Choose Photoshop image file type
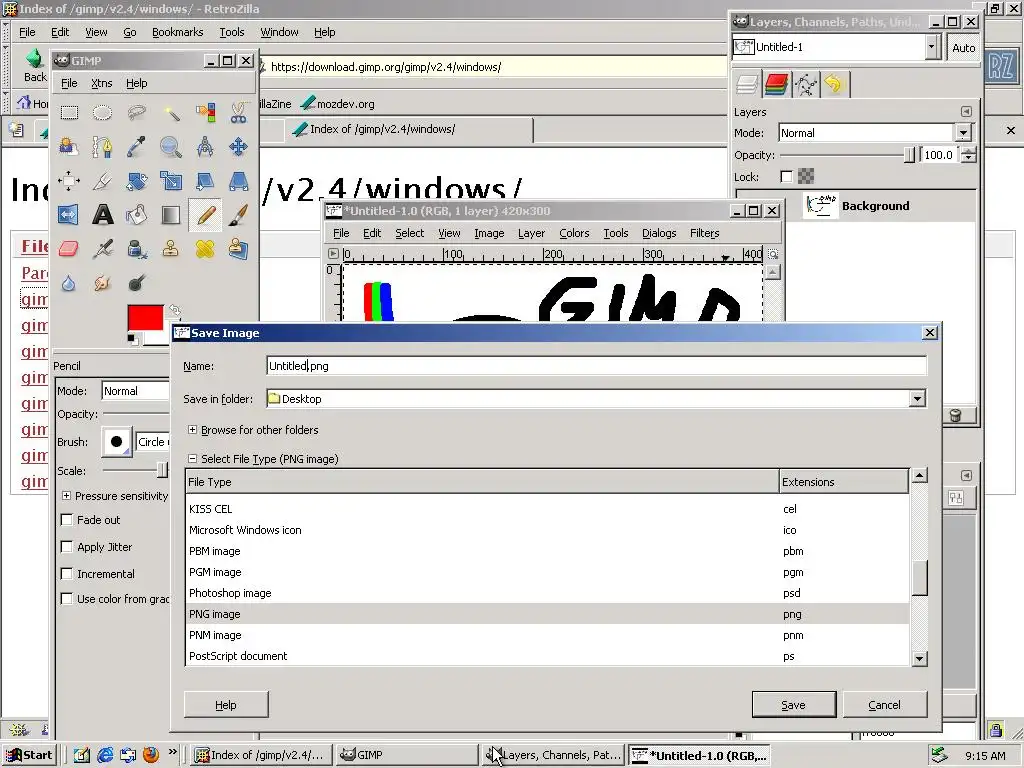 [x=547, y=593]
